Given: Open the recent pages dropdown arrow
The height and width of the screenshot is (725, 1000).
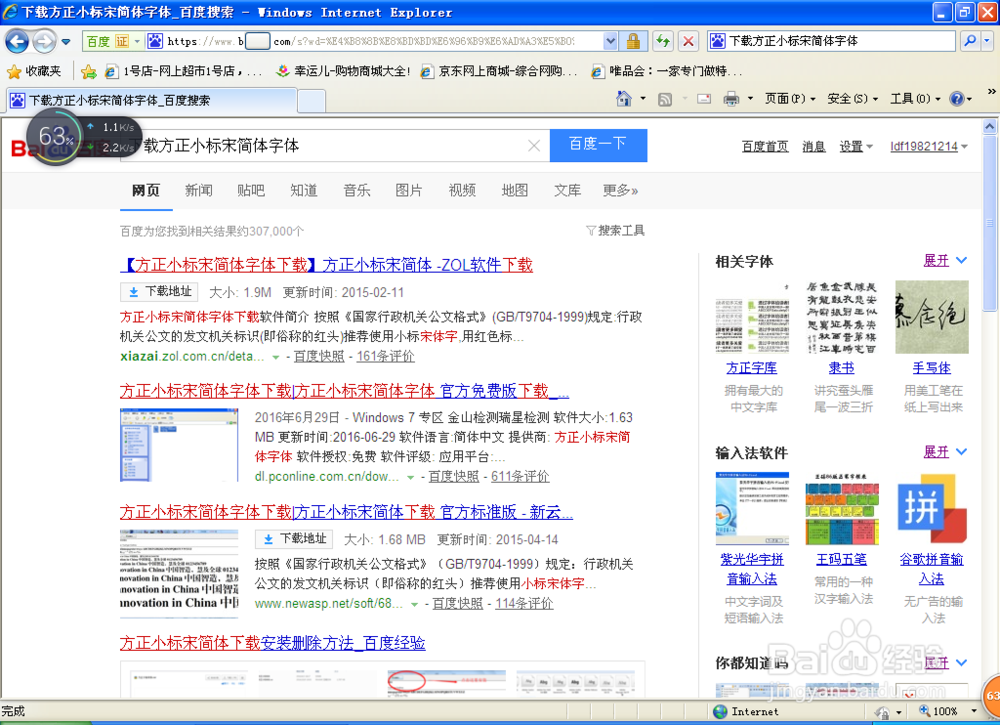Looking at the screenshot, I should tap(66, 42).
